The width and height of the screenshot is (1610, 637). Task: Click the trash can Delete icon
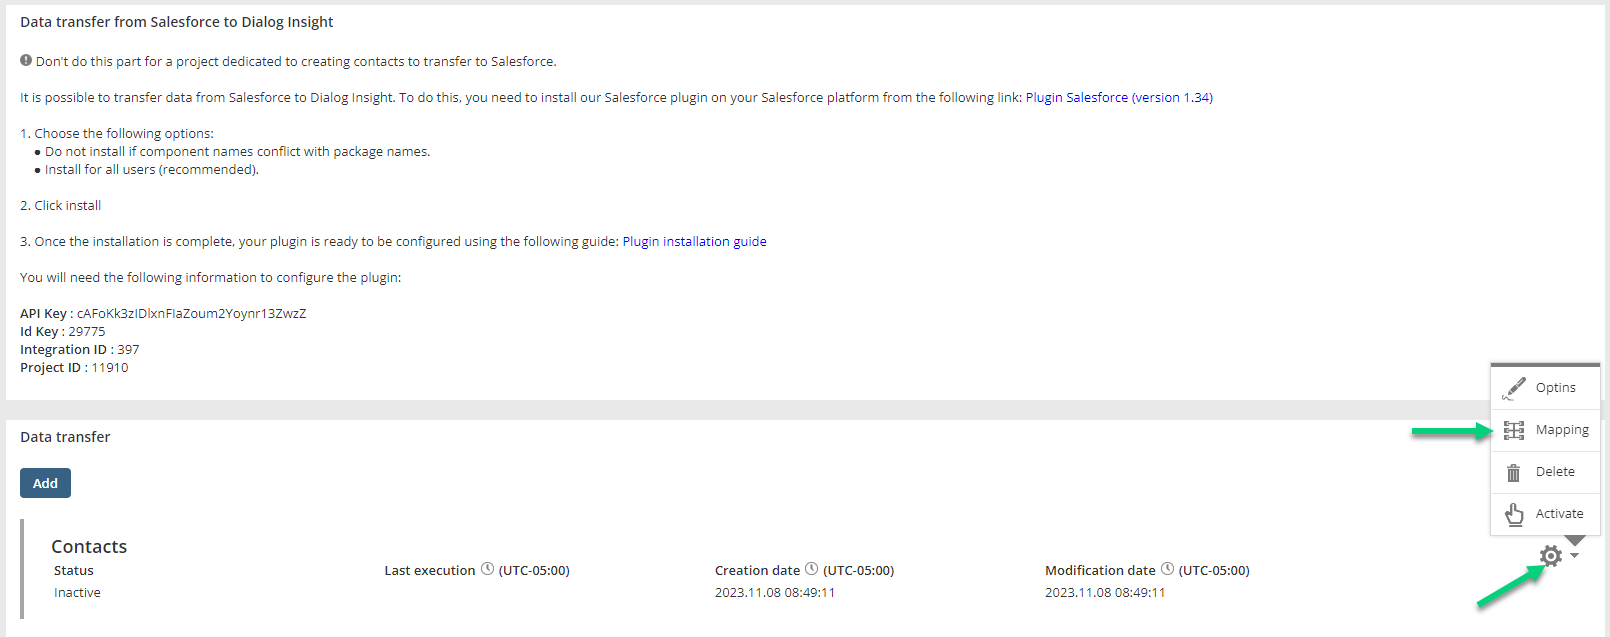(1514, 472)
